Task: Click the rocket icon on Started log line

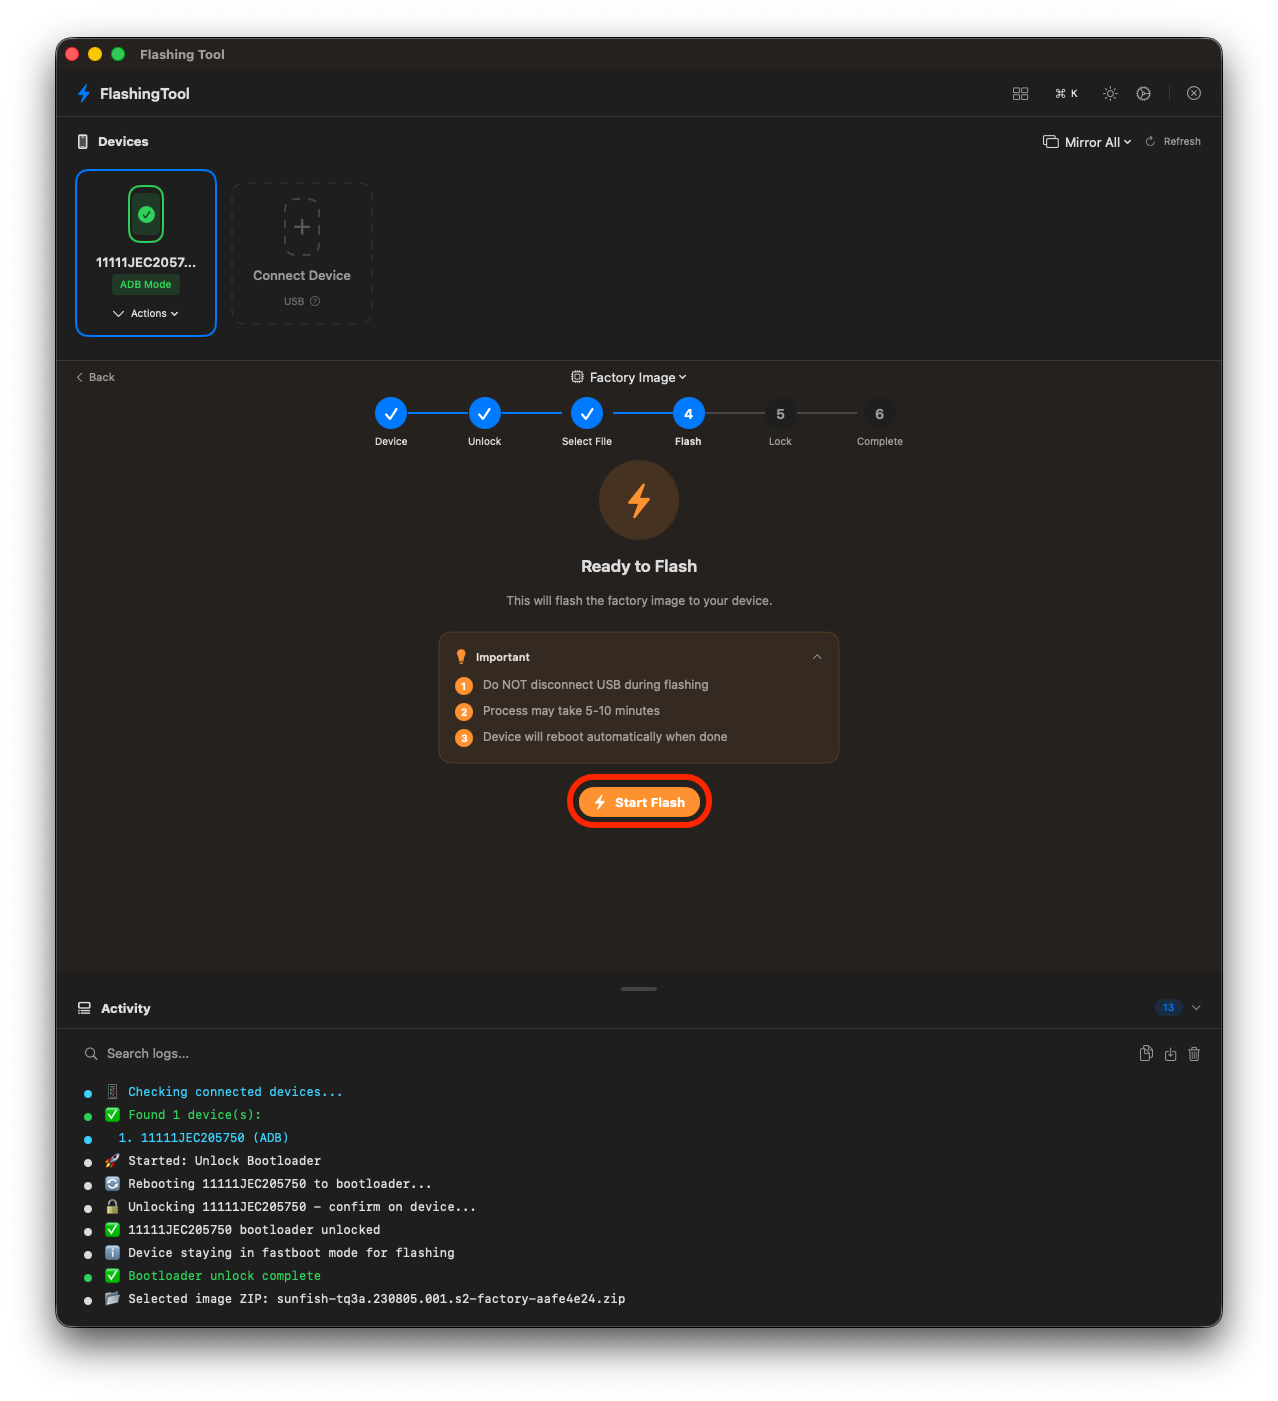Action: (x=112, y=1161)
